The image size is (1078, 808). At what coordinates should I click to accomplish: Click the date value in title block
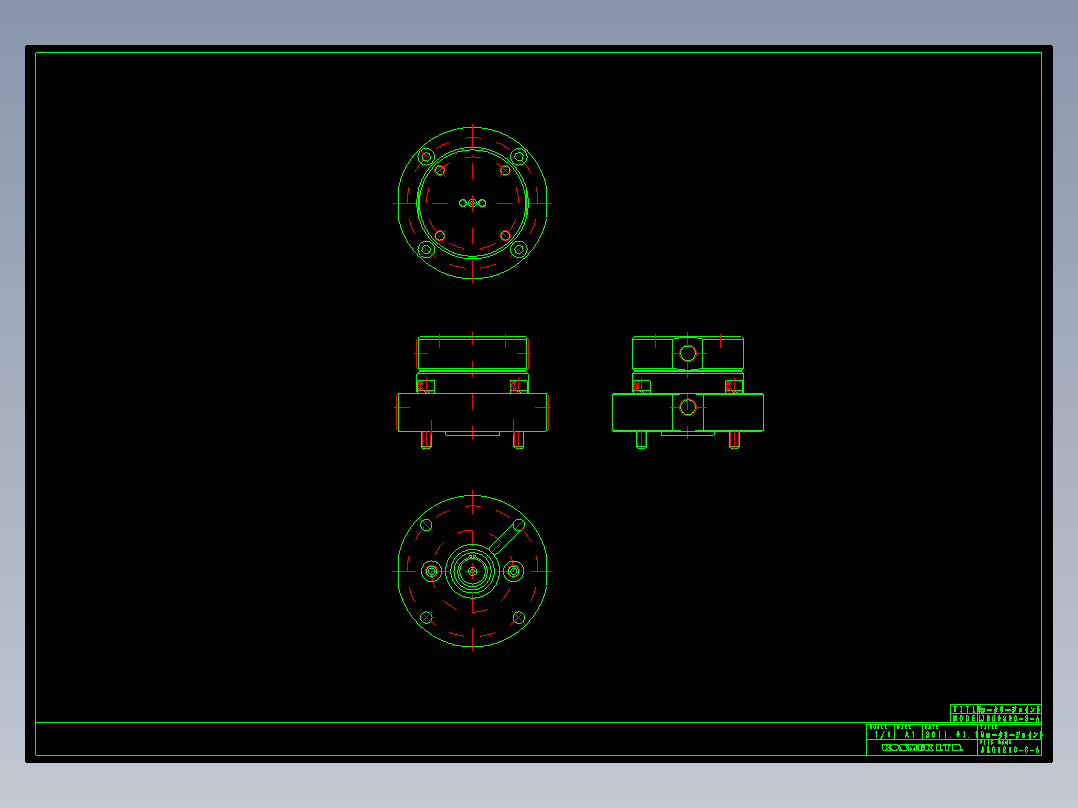click(950, 735)
